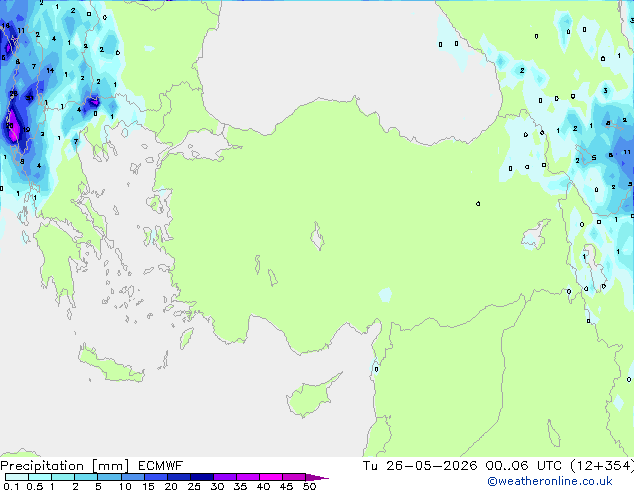Click the precipitation value '18' on the map
The image size is (634, 490).
[x=6, y=25]
